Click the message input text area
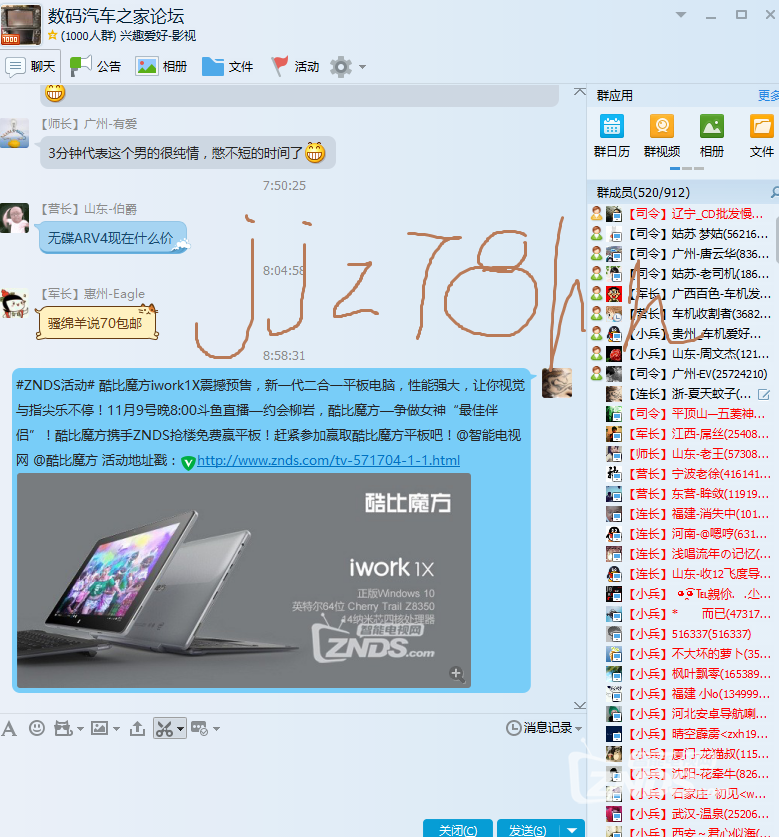 (291, 777)
